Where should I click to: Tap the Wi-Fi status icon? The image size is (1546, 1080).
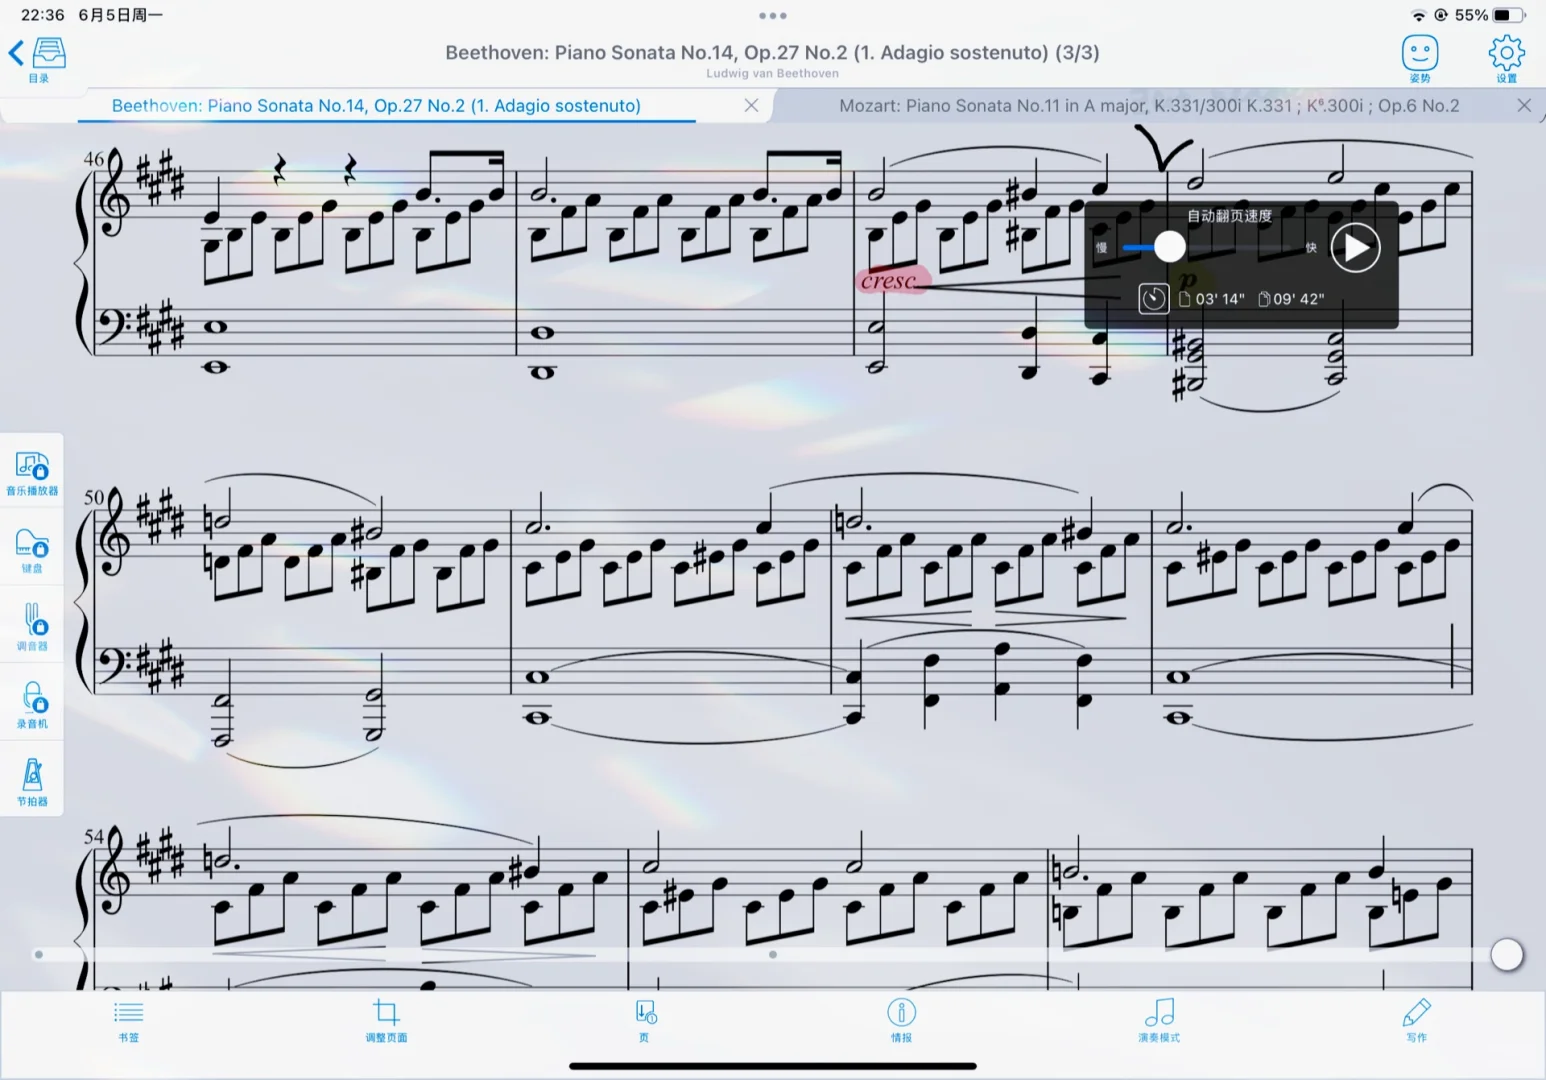[1418, 15]
